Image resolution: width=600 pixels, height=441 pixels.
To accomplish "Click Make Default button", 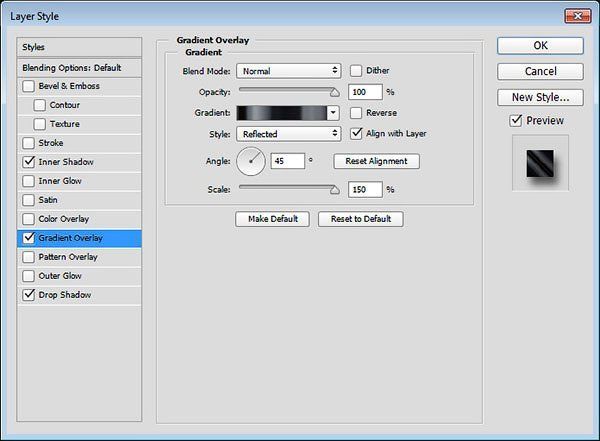I will pos(272,219).
